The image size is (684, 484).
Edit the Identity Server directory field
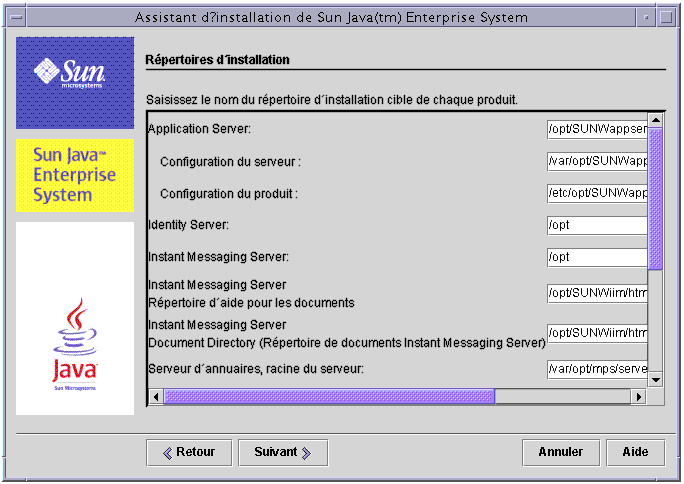click(597, 225)
